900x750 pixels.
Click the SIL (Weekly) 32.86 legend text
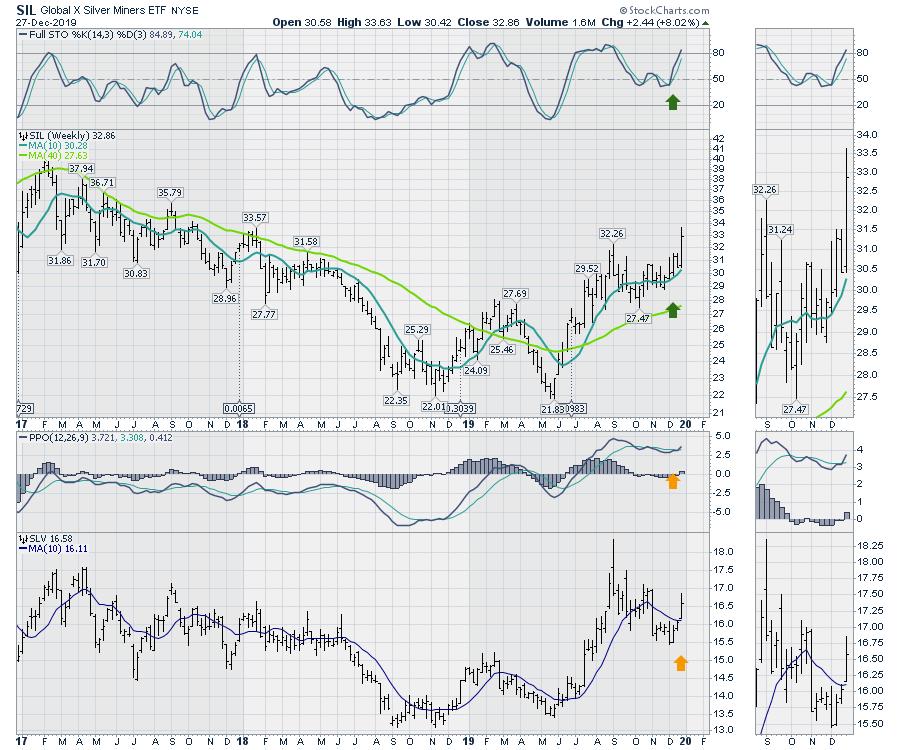[x=72, y=136]
